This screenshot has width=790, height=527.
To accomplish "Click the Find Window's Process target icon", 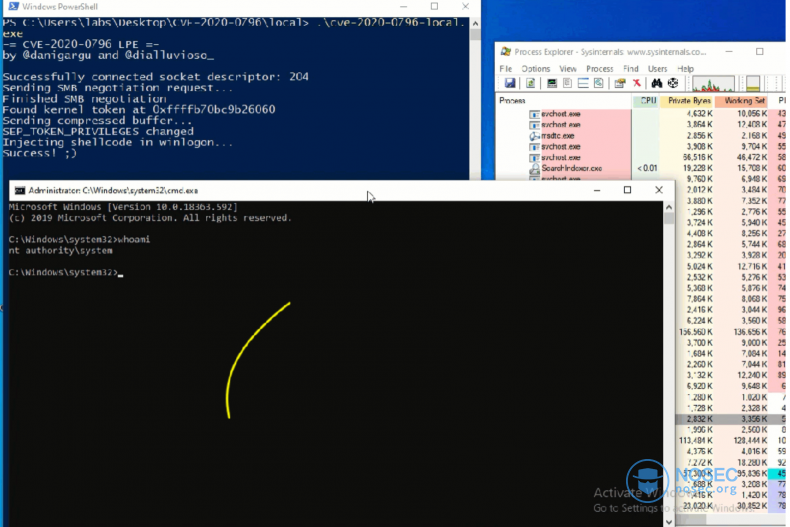I will [x=672, y=83].
